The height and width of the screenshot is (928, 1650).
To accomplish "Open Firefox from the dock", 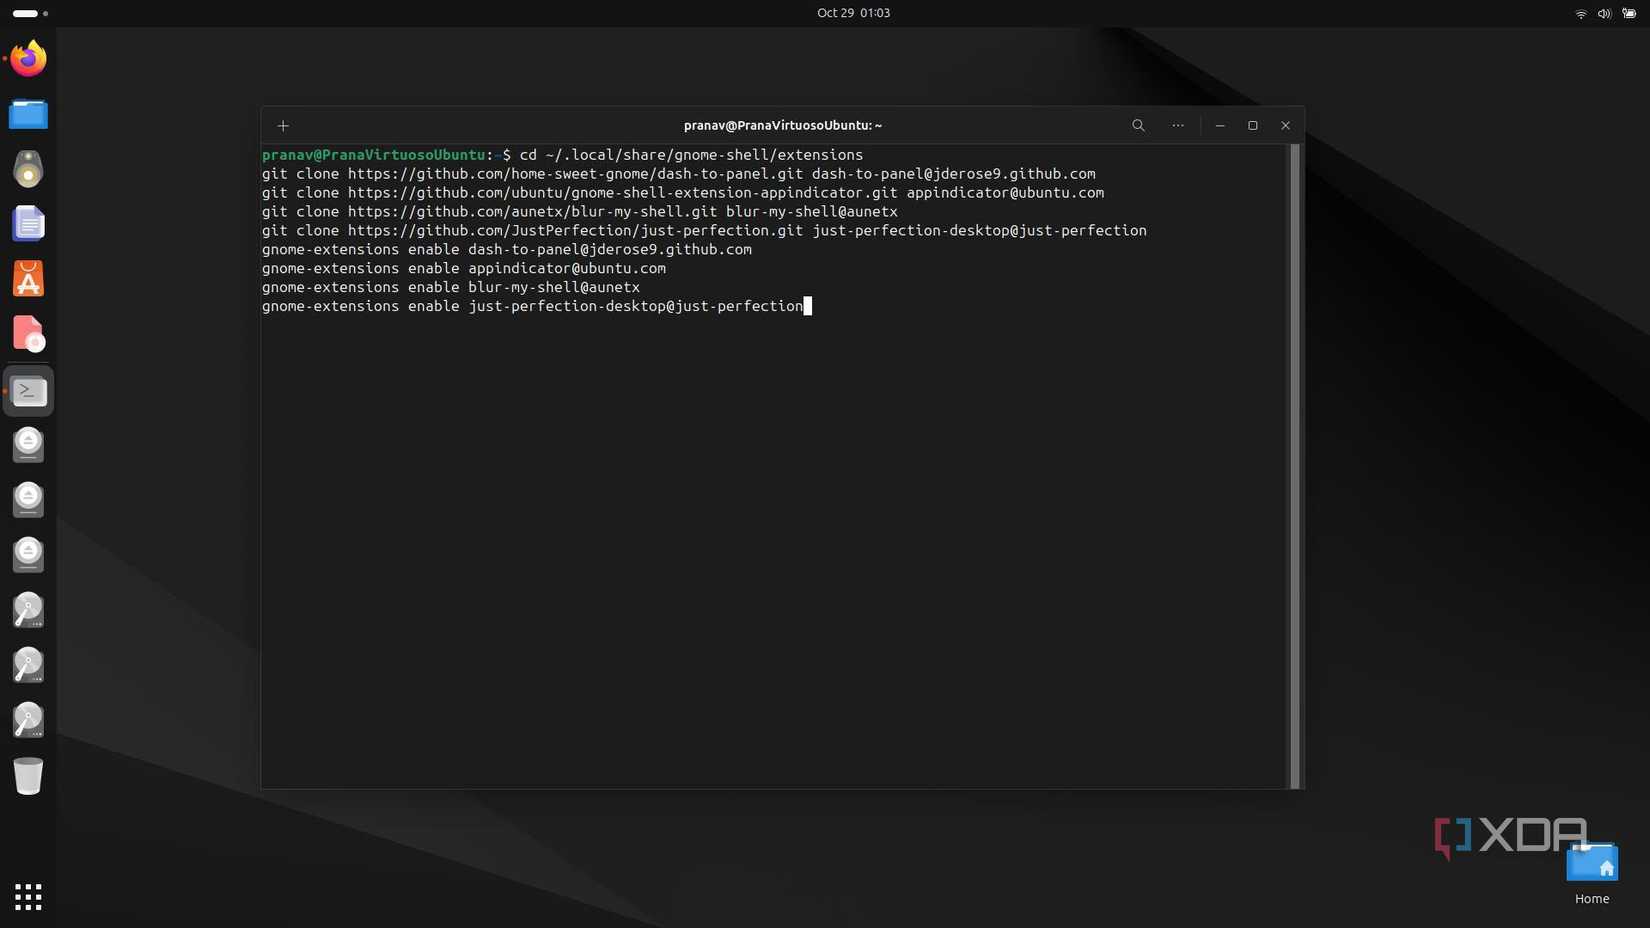I will [28, 59].
